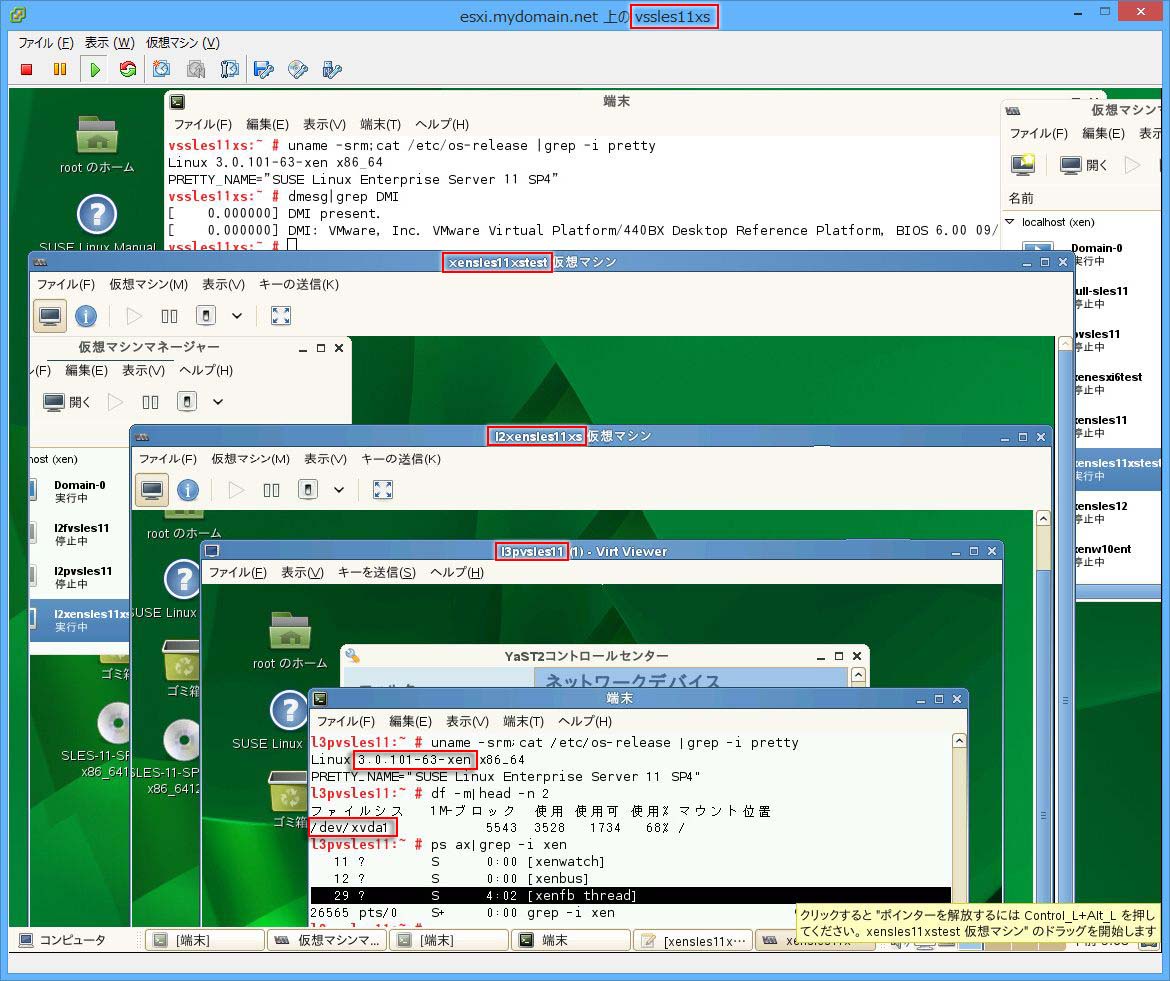Click the play icon in l2xensles11xs window toolbar

(236, 489)
